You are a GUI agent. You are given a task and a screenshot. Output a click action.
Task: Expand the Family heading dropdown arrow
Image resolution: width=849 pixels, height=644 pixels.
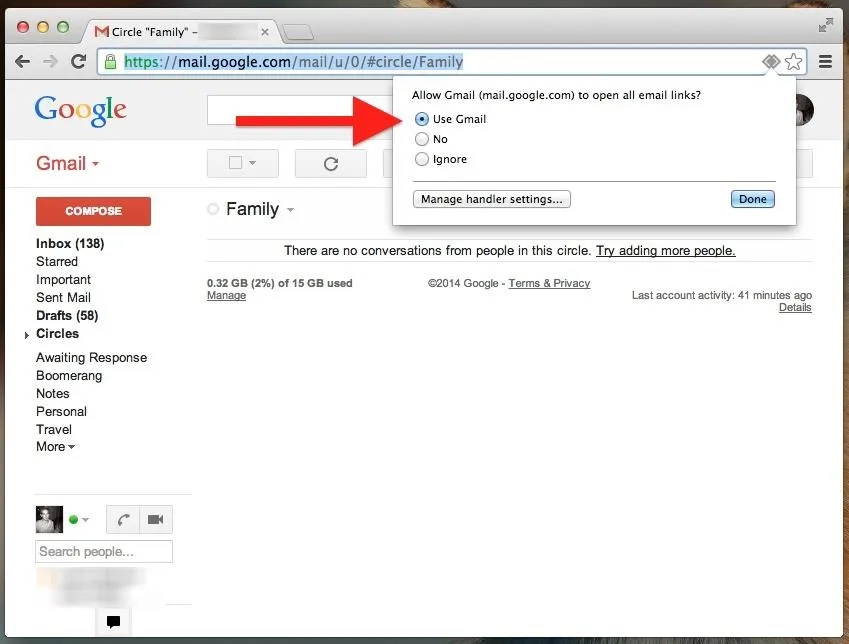tap(290, 210)
